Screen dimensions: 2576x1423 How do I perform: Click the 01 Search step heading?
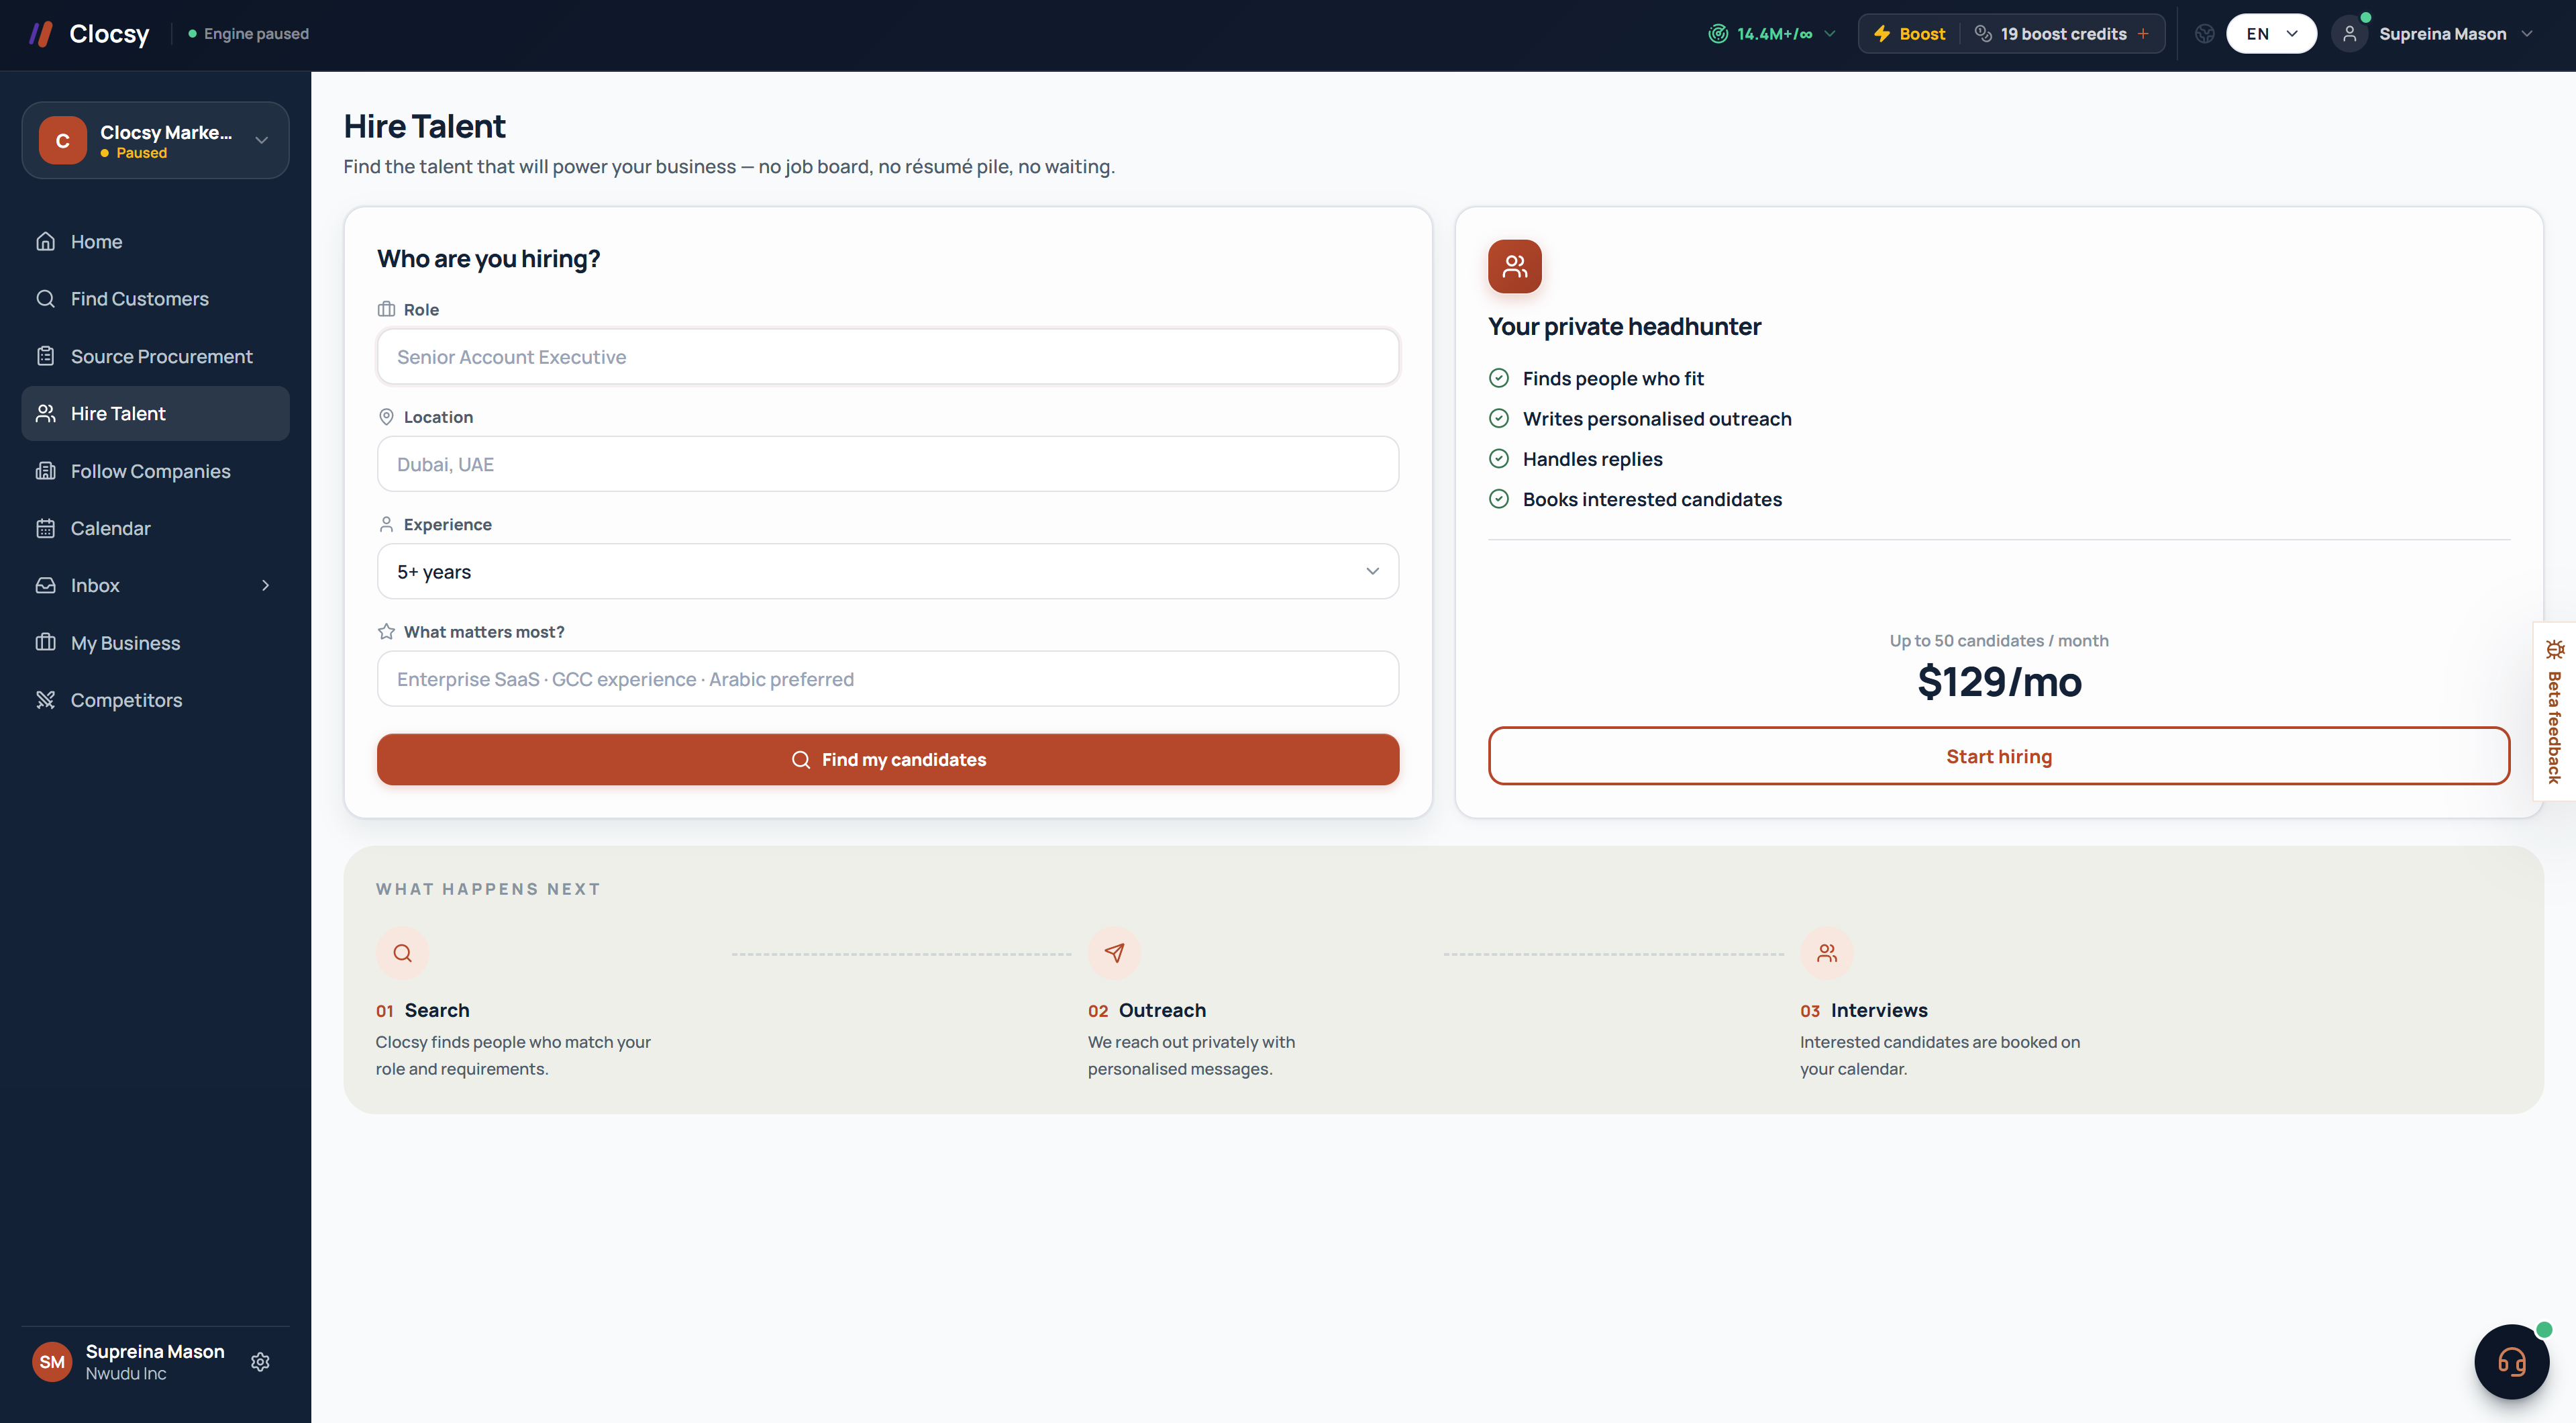[x=422, y=1010]
